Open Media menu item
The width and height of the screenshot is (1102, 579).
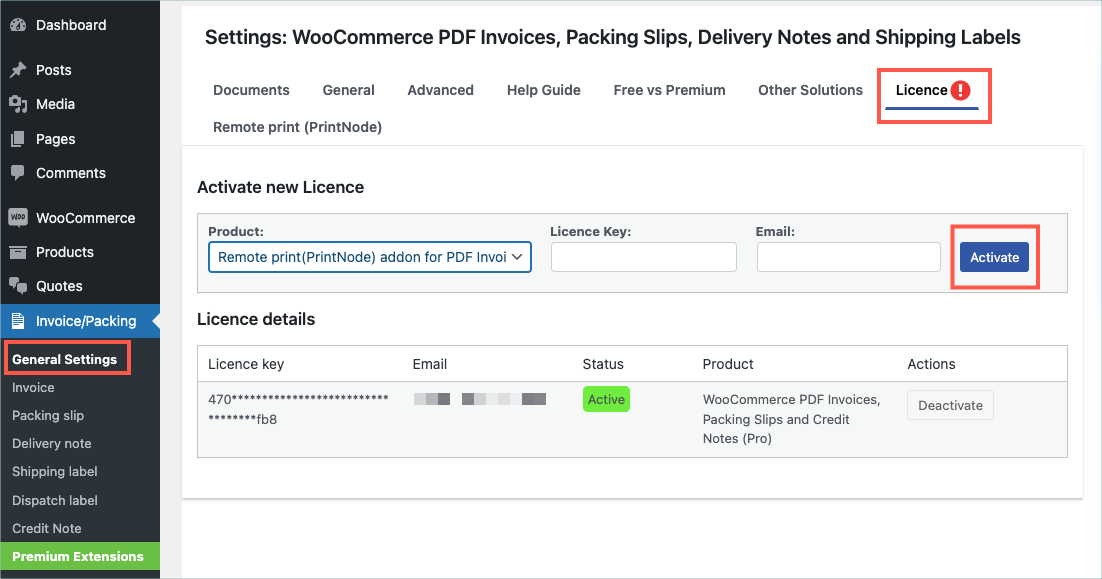pyautogui.click(x=55, y=104)
